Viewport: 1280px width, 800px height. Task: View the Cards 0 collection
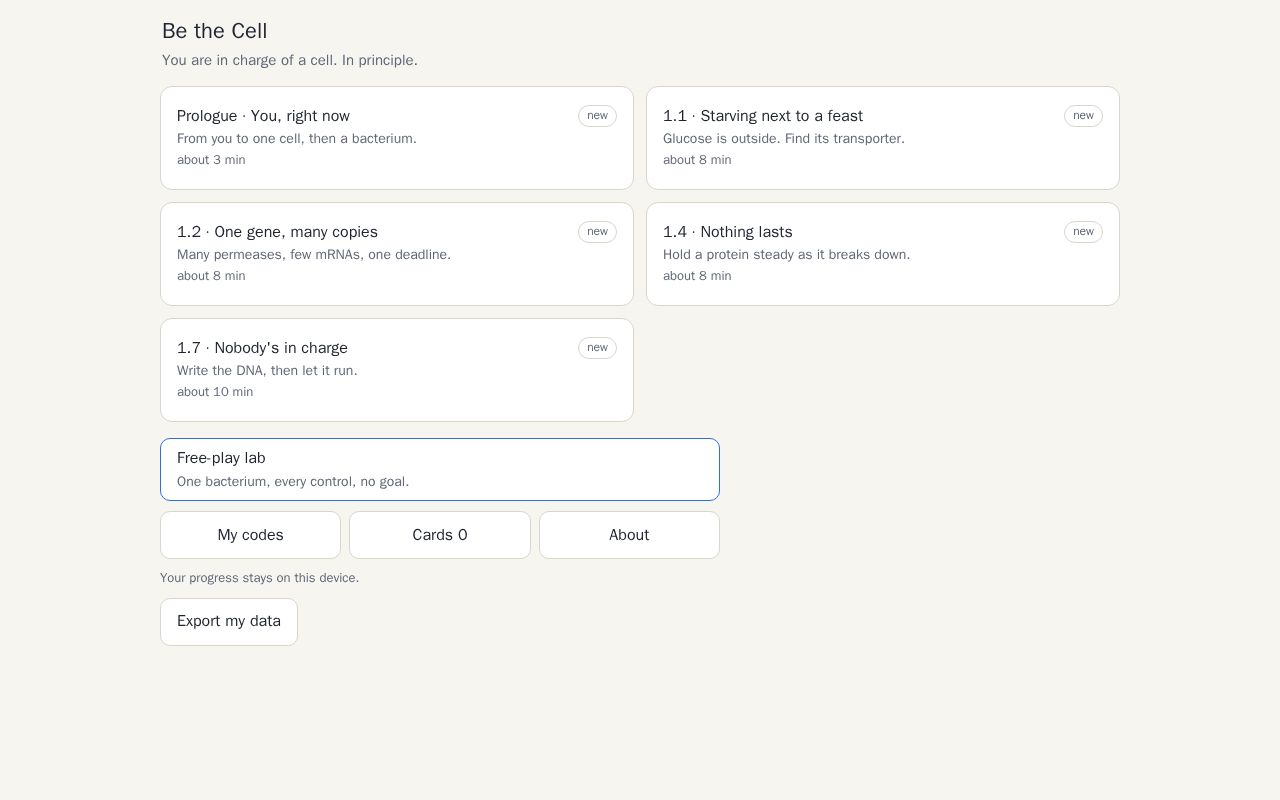click(440, 535)
